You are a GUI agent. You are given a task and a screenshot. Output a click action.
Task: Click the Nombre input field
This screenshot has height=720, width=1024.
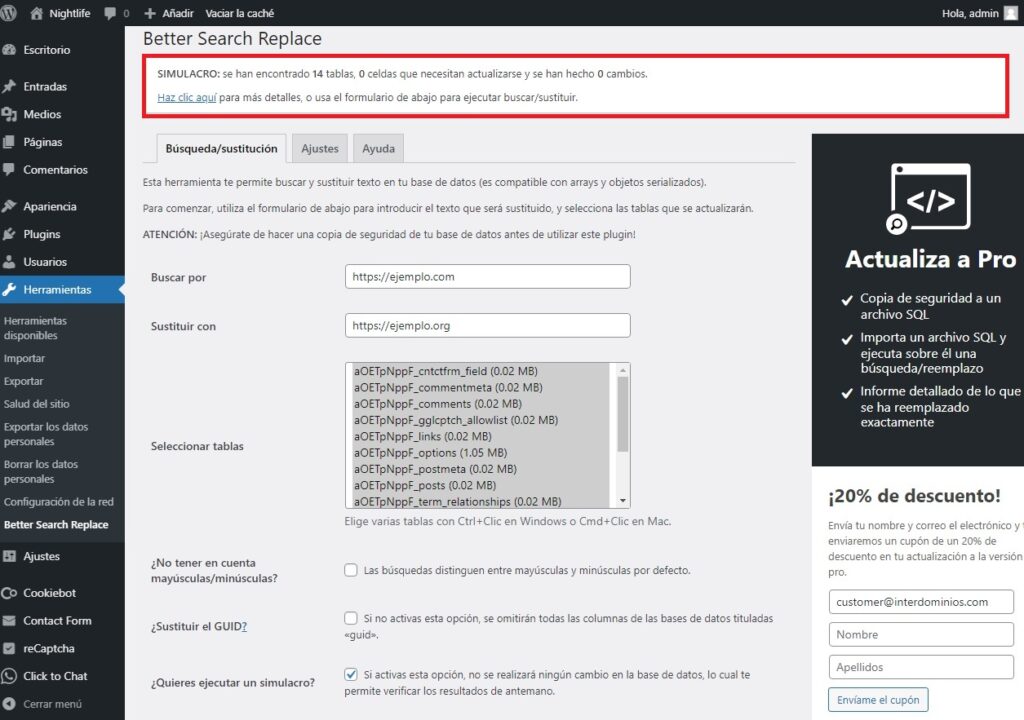[x=921, y=634]
